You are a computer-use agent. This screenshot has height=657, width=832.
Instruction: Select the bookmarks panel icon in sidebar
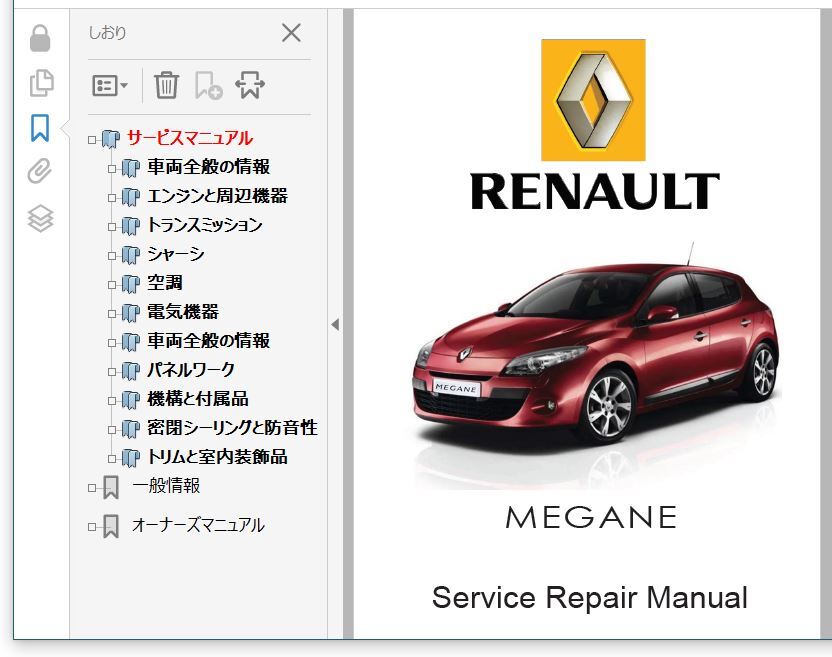40,128
